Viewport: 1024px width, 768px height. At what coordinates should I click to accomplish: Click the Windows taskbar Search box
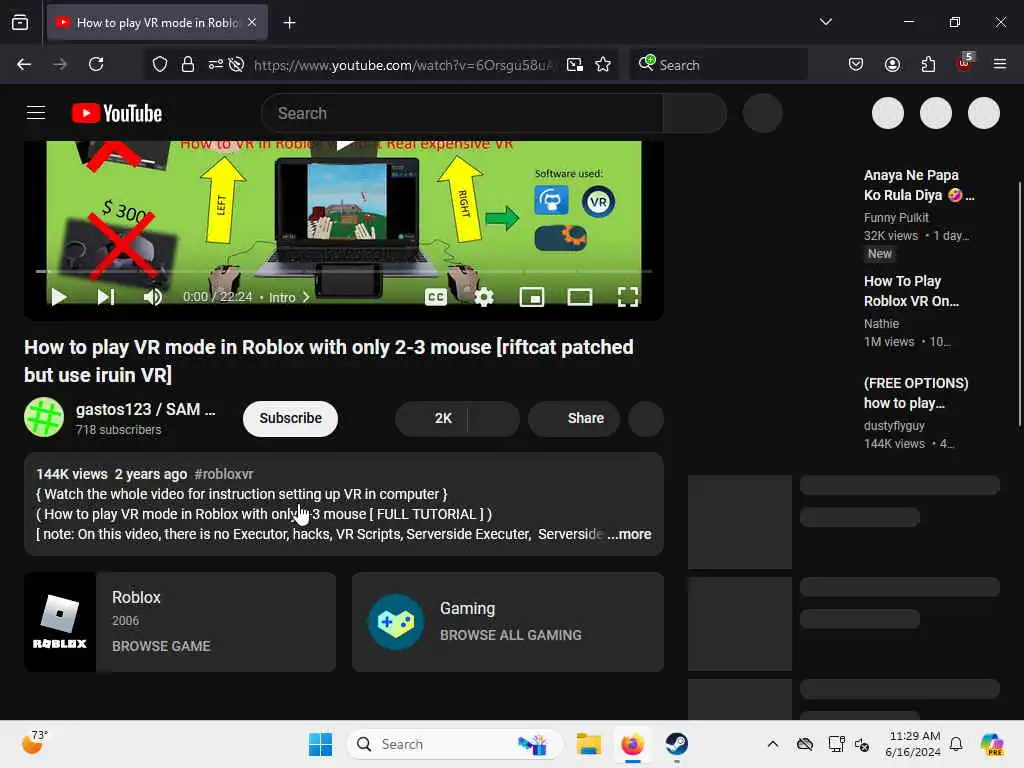(455, 744)
